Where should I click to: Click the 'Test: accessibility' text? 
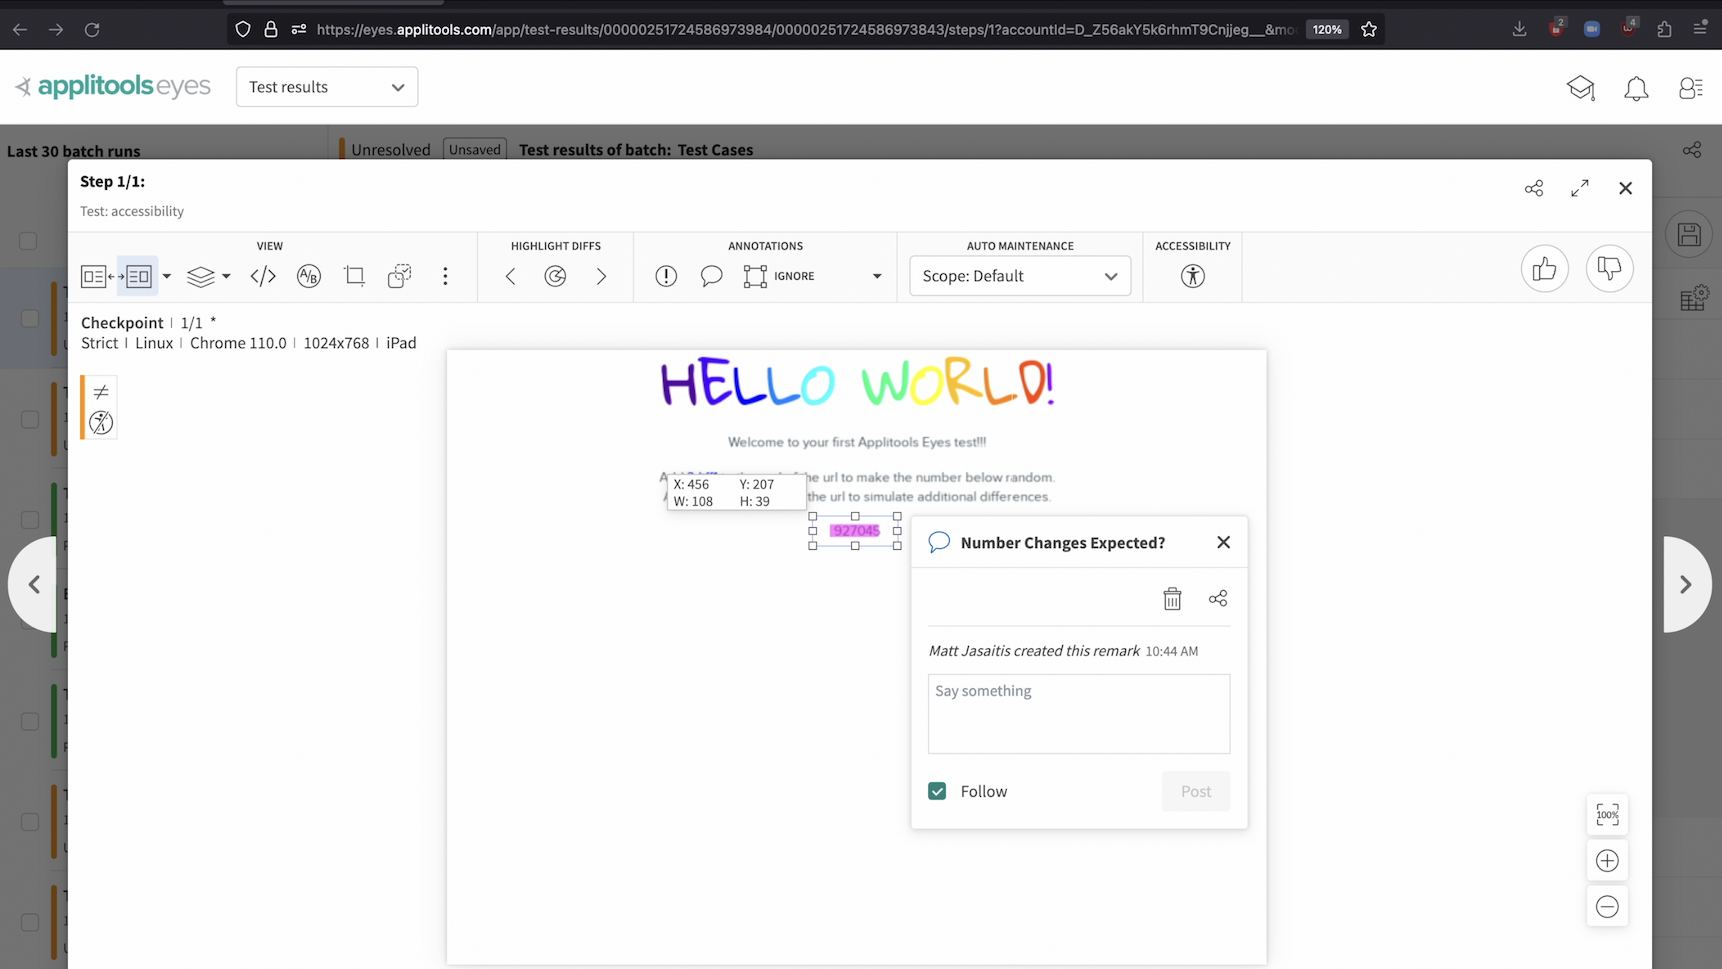[132, 211]
